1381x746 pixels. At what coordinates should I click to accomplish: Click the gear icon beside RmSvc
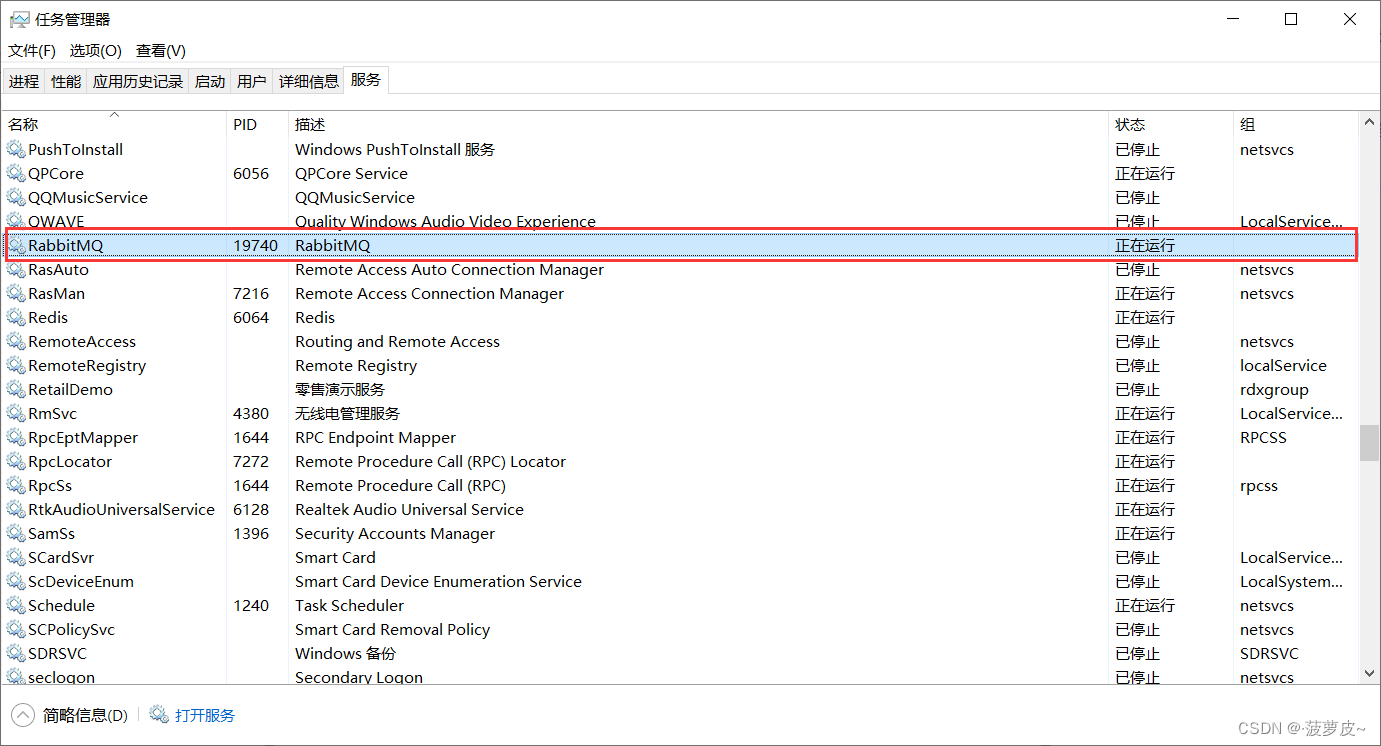(x=16, y=414)
